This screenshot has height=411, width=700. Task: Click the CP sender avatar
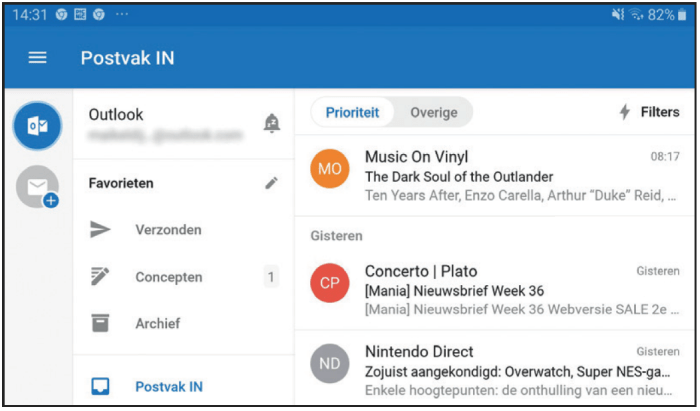pyautogui.click(x=330, y=283)
